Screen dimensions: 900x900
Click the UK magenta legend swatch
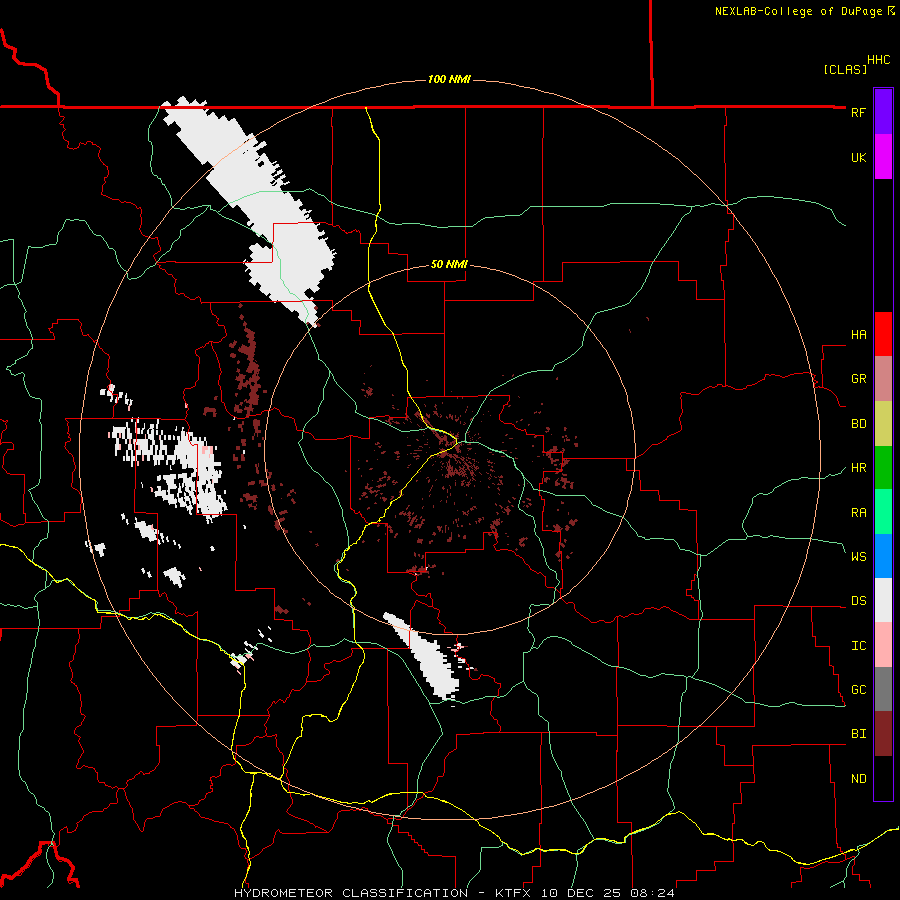tap(883, 157)
